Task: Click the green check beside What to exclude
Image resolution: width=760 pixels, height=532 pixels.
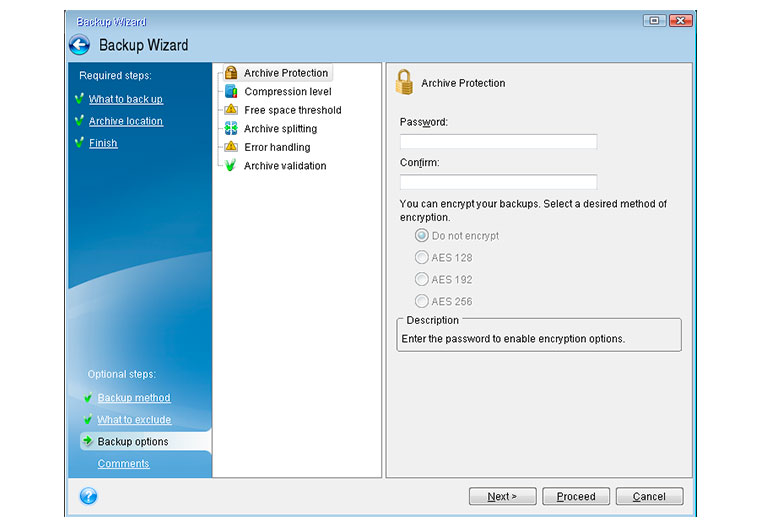Action: (88, 419)
